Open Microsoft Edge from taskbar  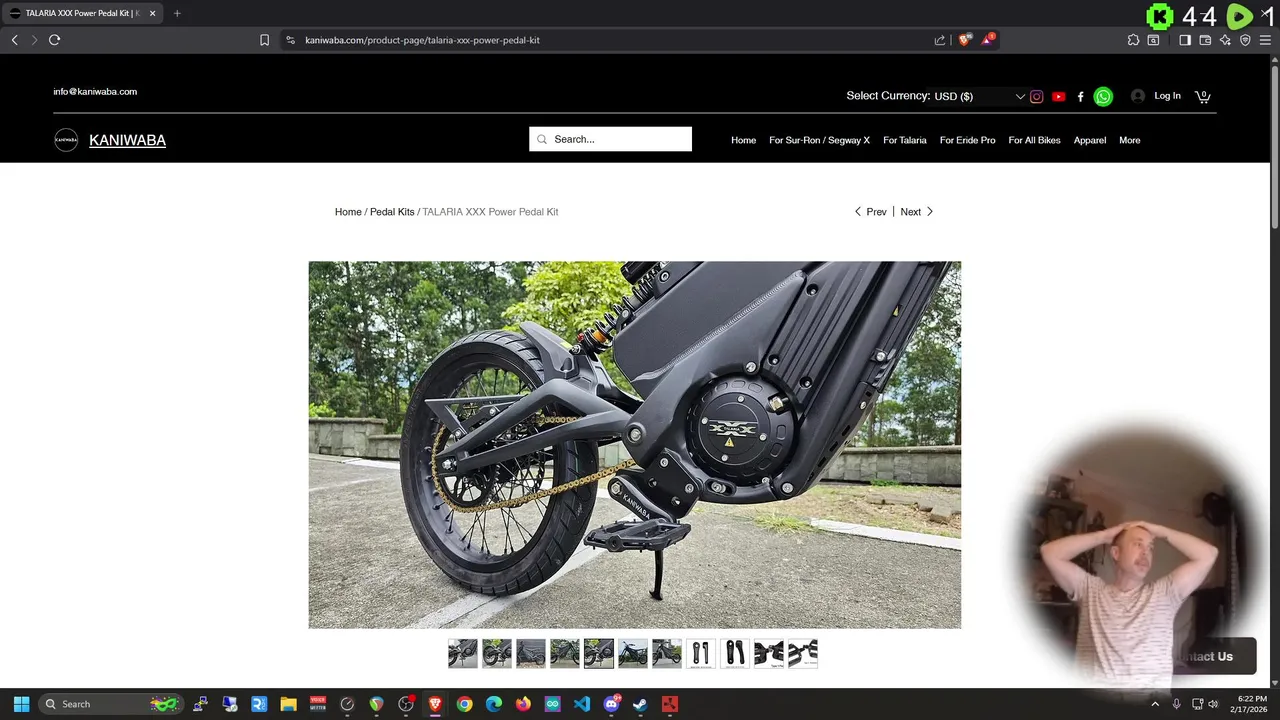[x=494, y=704]
